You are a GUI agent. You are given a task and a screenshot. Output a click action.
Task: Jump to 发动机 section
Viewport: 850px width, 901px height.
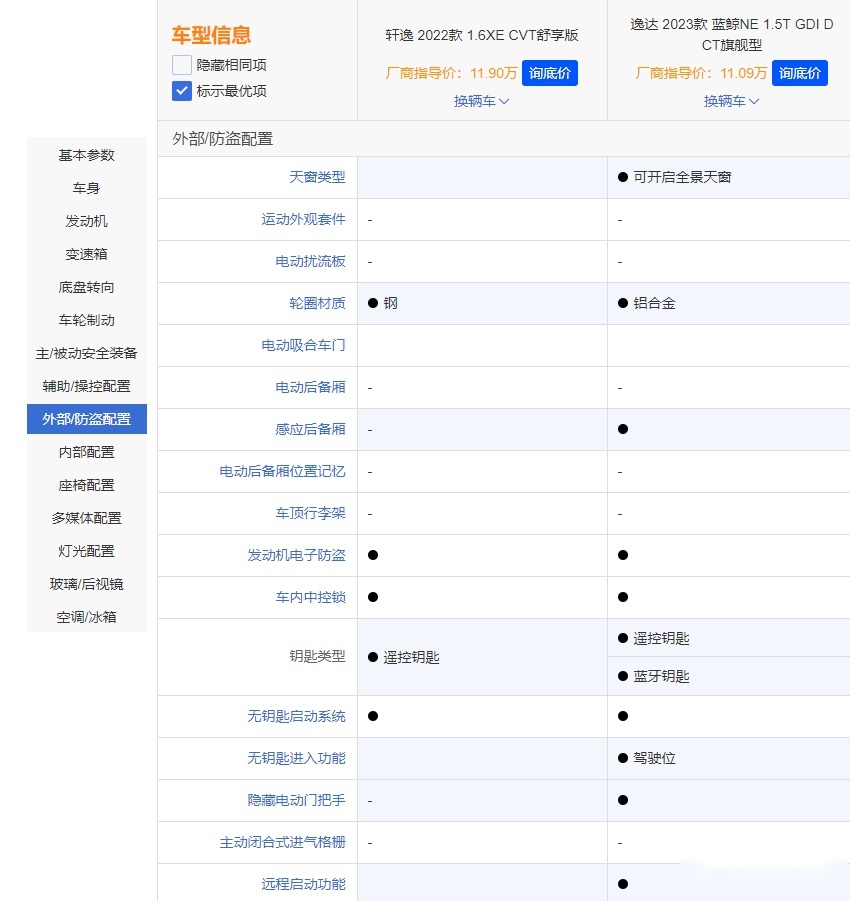(x=87, y=221)
